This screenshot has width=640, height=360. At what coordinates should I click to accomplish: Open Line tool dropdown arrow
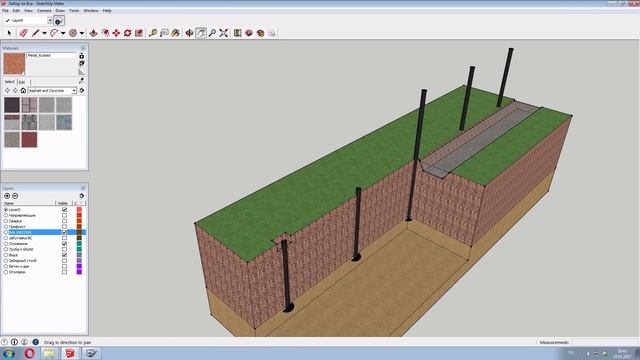click(44, 33)
